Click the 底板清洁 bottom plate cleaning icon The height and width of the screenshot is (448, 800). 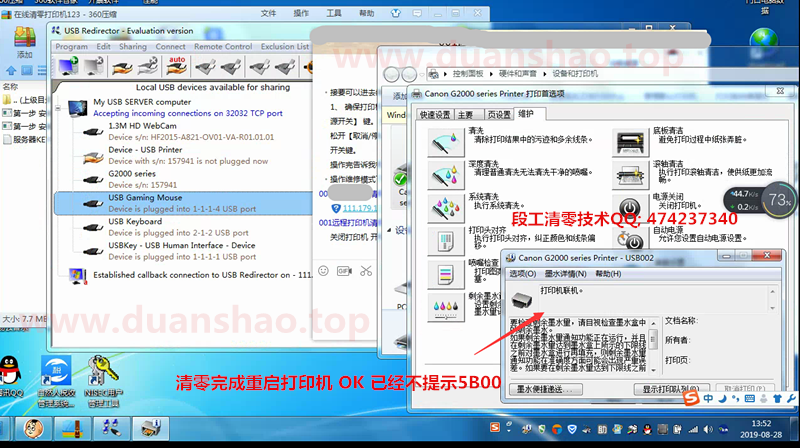pyautogui.click(x=630, y=143)
